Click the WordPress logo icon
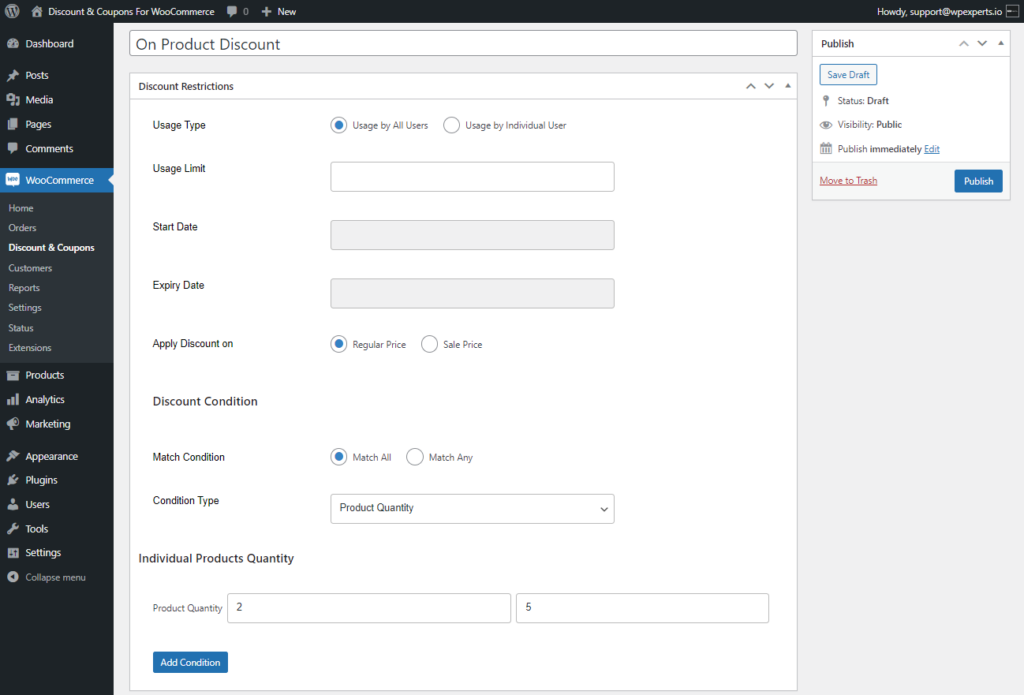 click(x=12, y=11)
